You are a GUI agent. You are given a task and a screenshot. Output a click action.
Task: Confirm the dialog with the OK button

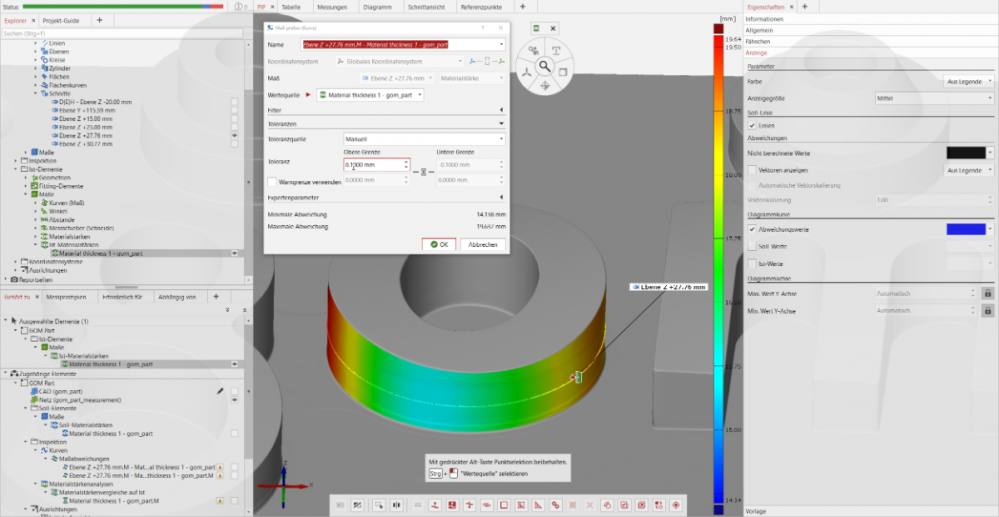click(x=437, y=244)
